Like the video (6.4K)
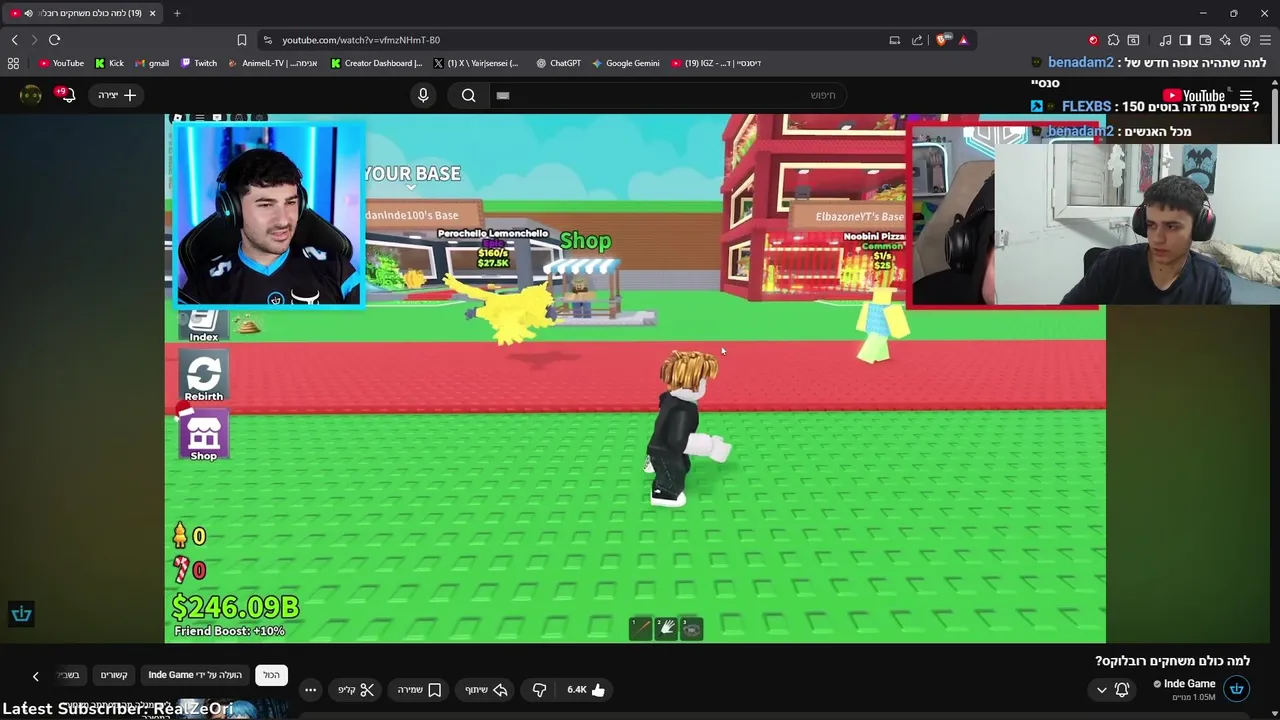Image resolution: width=1280 pixels, height=720 pixels. click(x=586, y=690)
